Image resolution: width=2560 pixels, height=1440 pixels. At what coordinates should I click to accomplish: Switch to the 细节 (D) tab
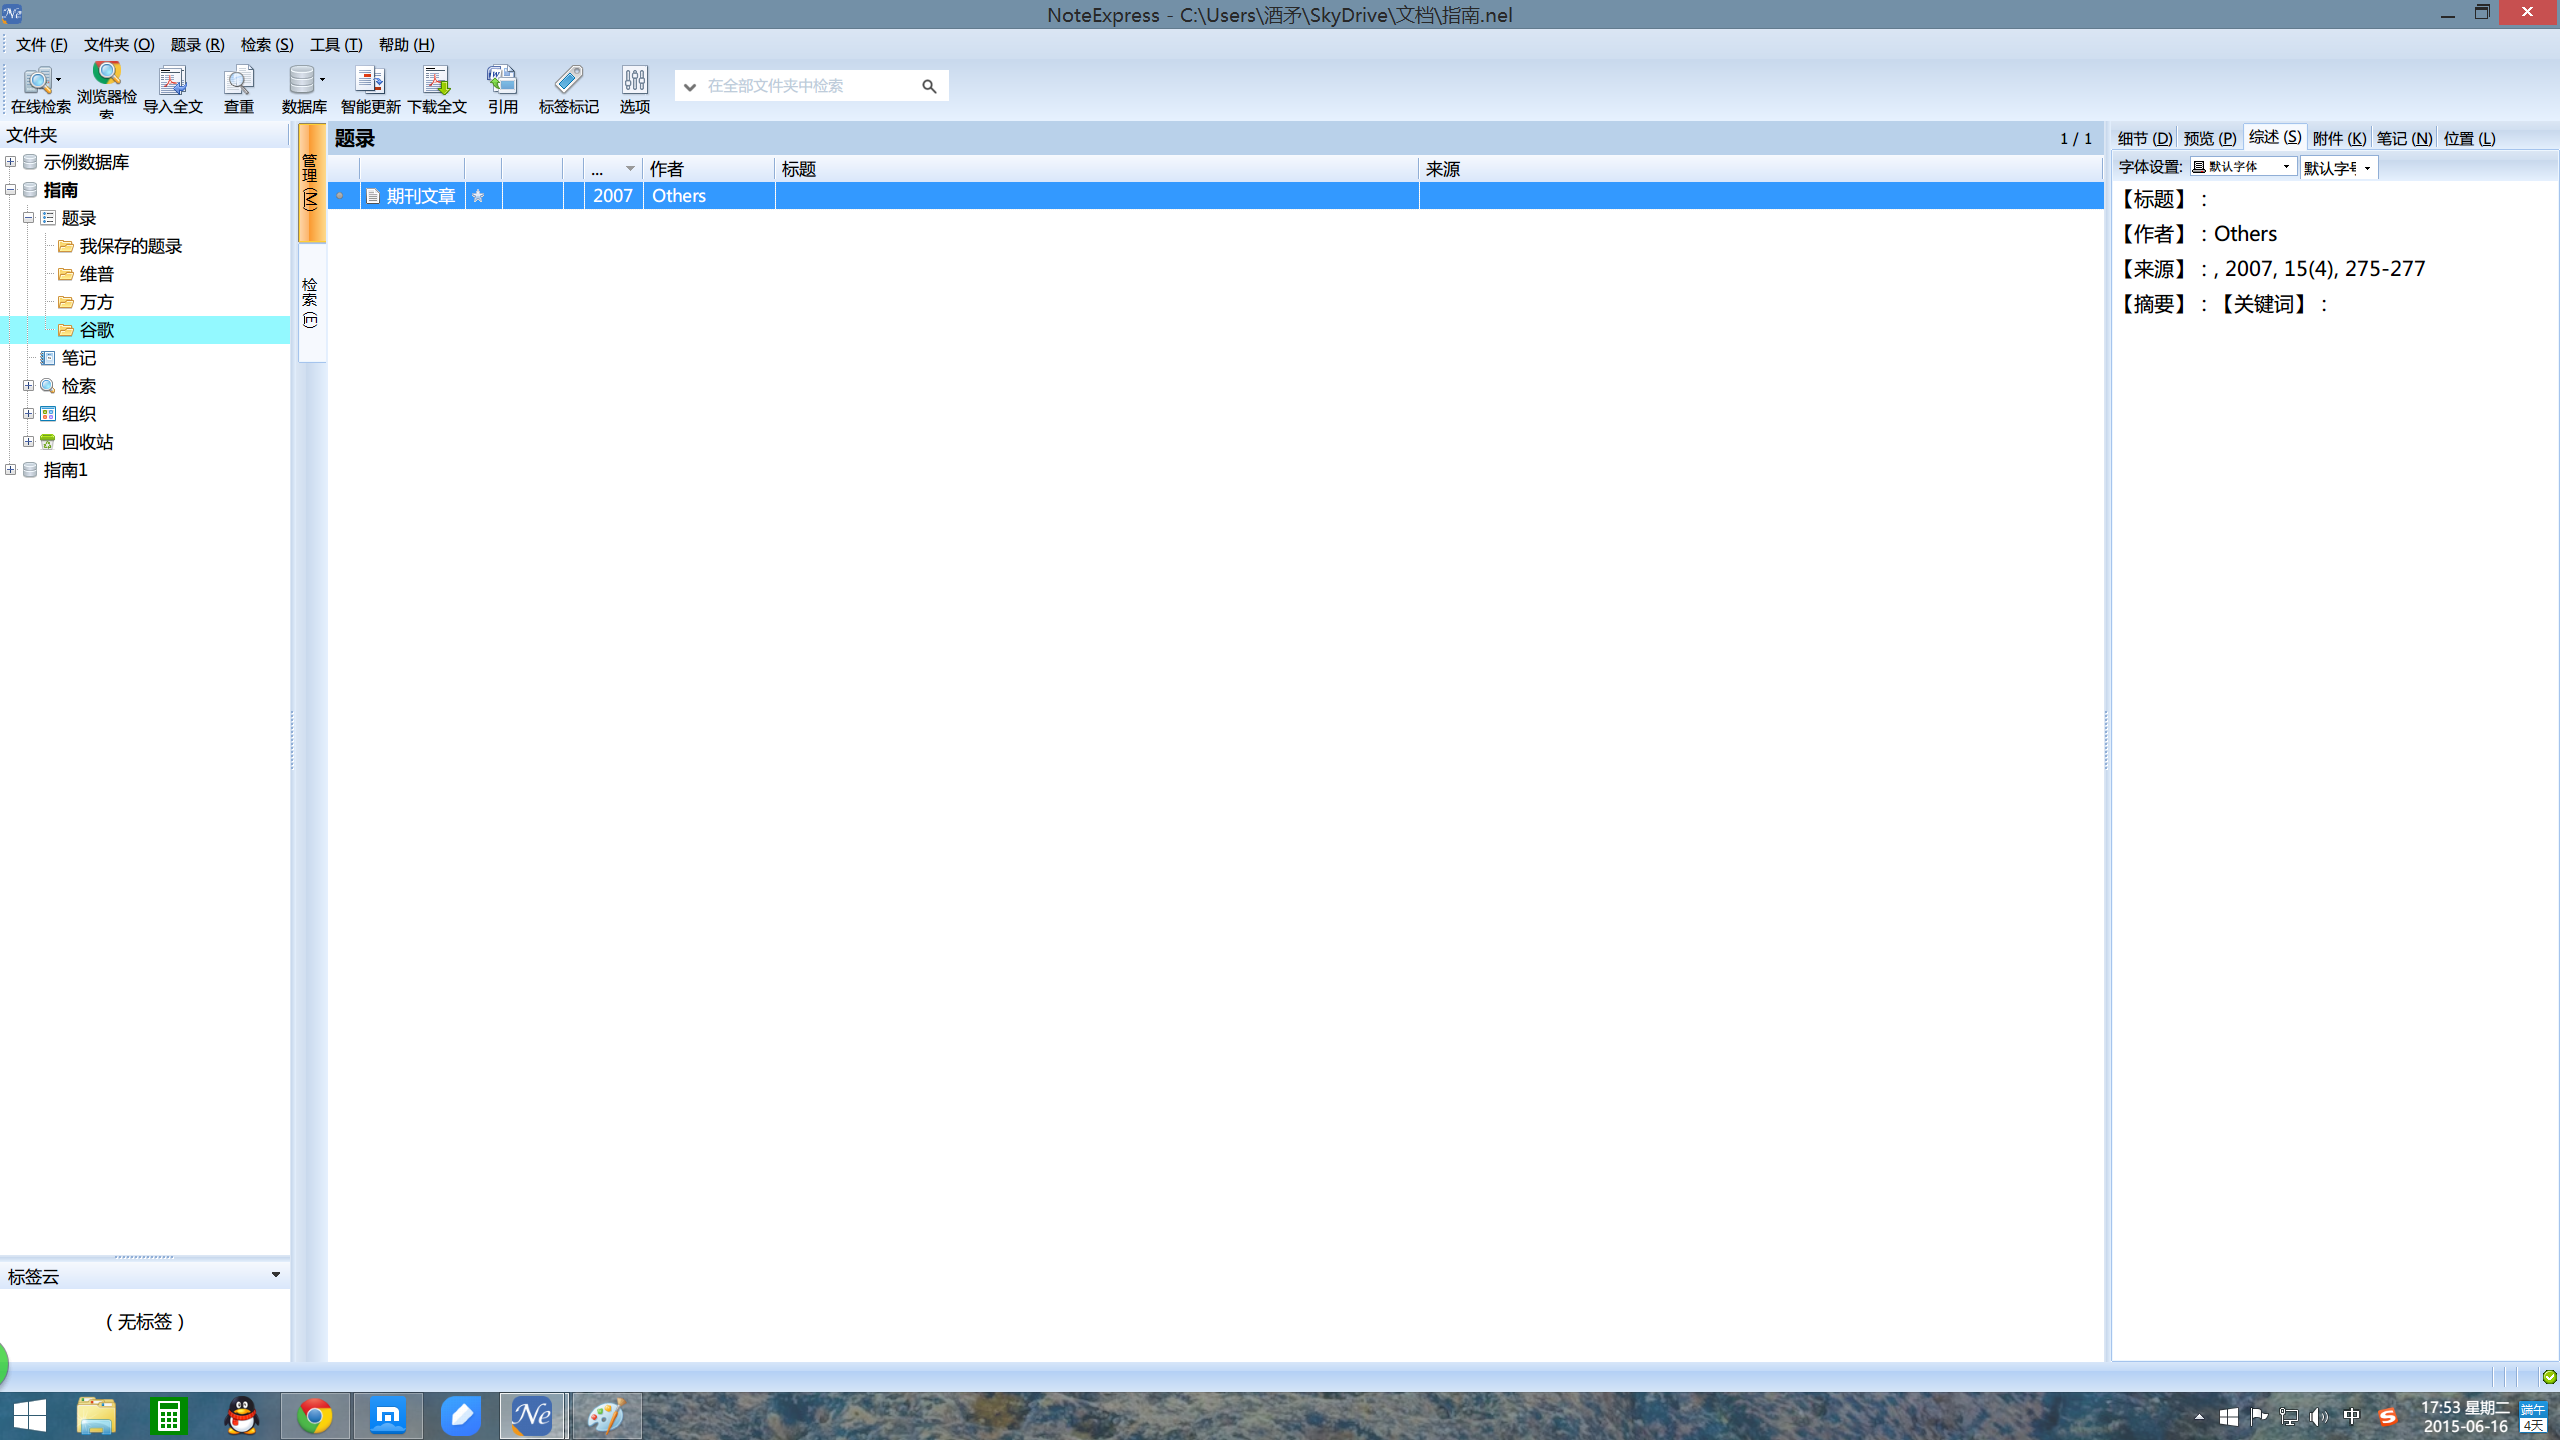pos(2144,139)
